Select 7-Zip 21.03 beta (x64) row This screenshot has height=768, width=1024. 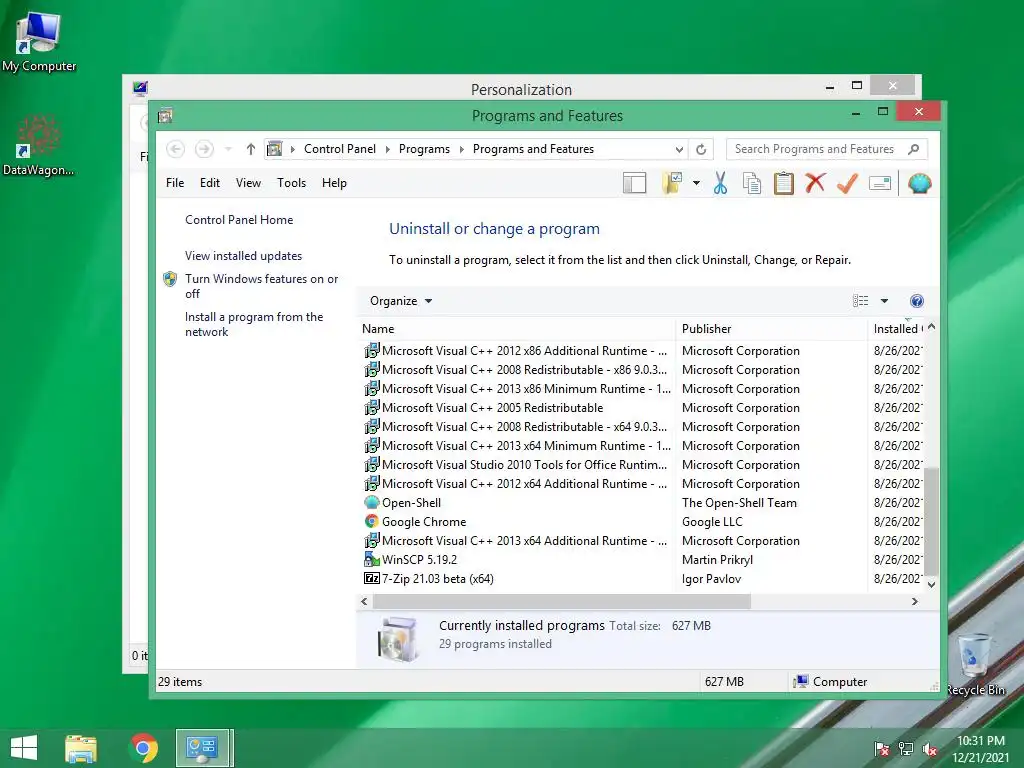[x=643, y=579]
